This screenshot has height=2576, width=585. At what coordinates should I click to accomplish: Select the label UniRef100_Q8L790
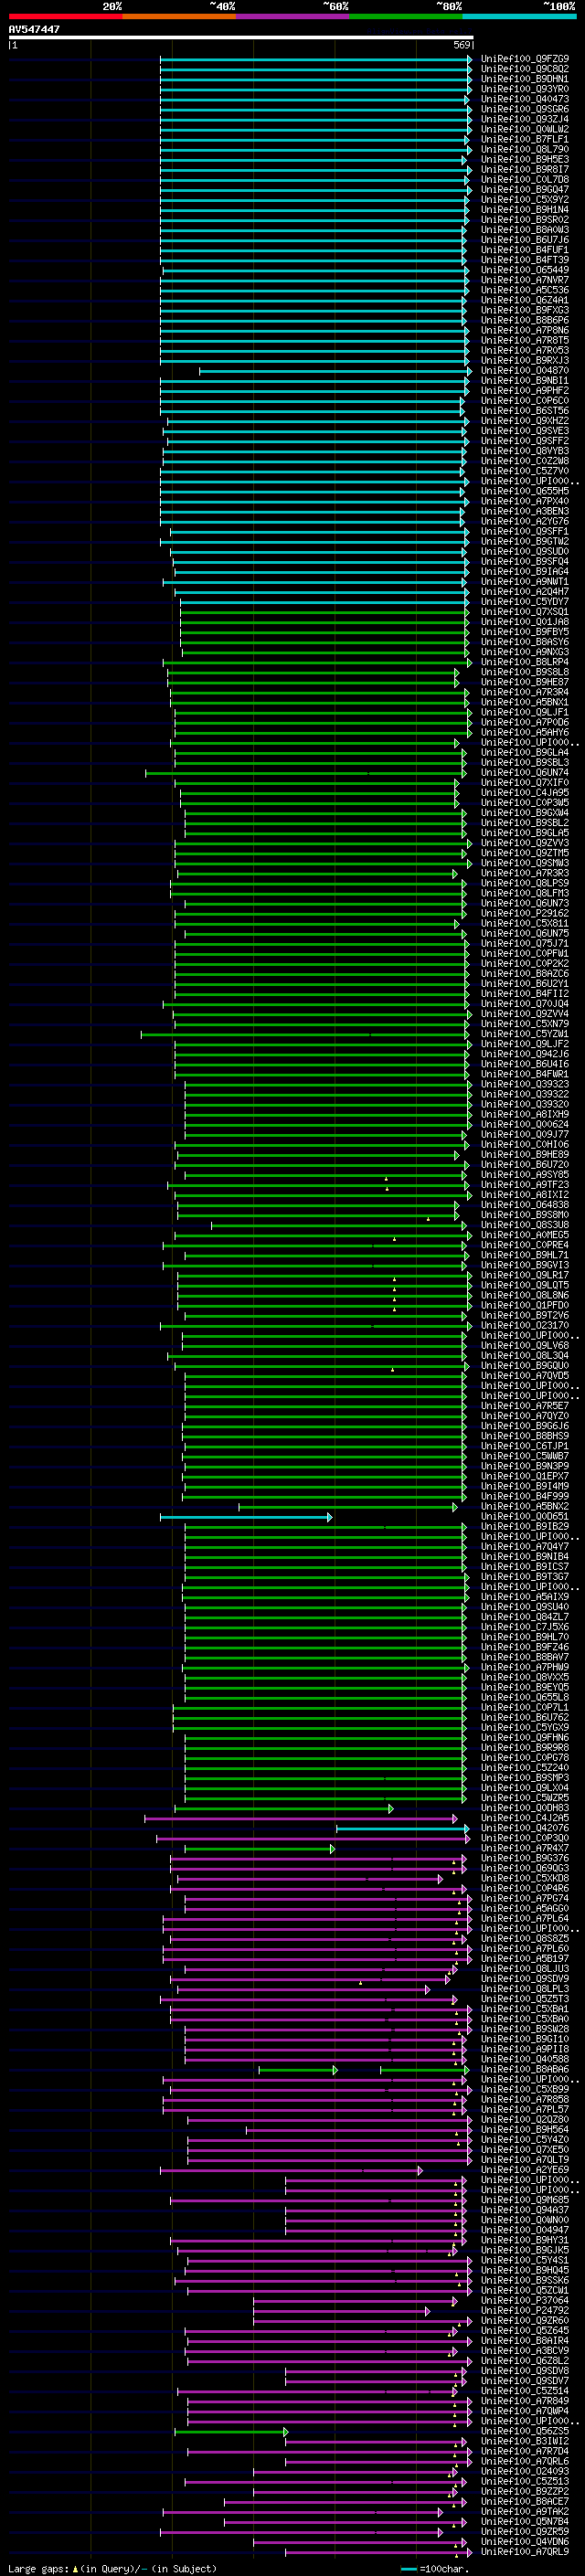(525, 149)
